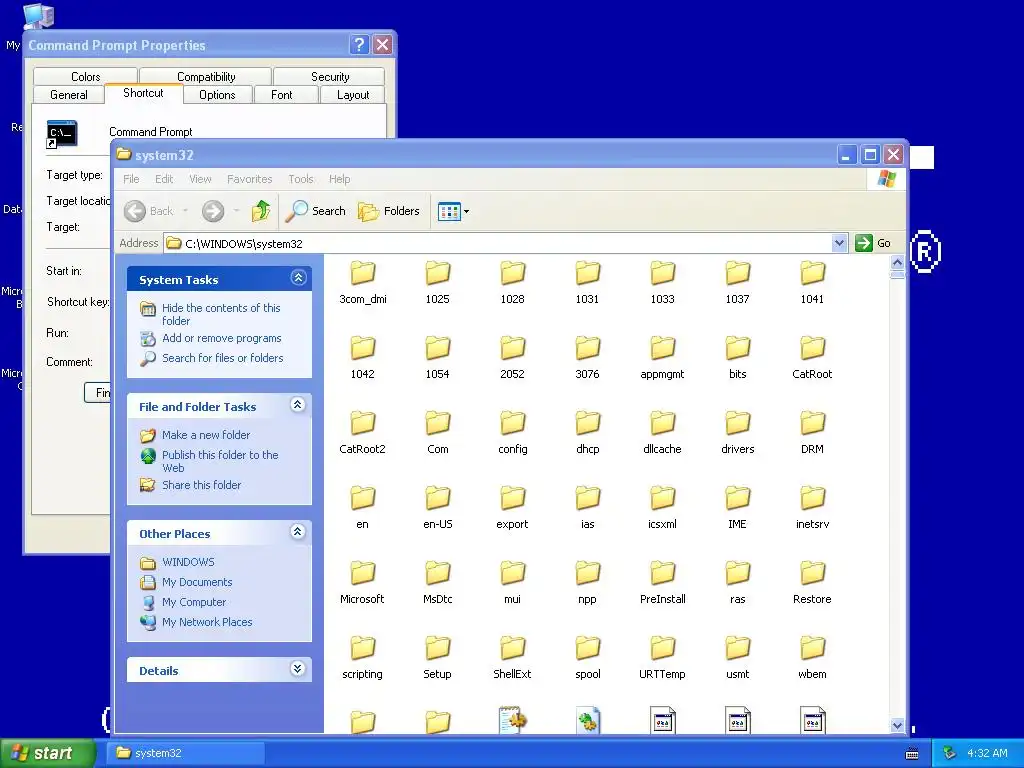Collapse the System Tasks panel

coord(298,278)
